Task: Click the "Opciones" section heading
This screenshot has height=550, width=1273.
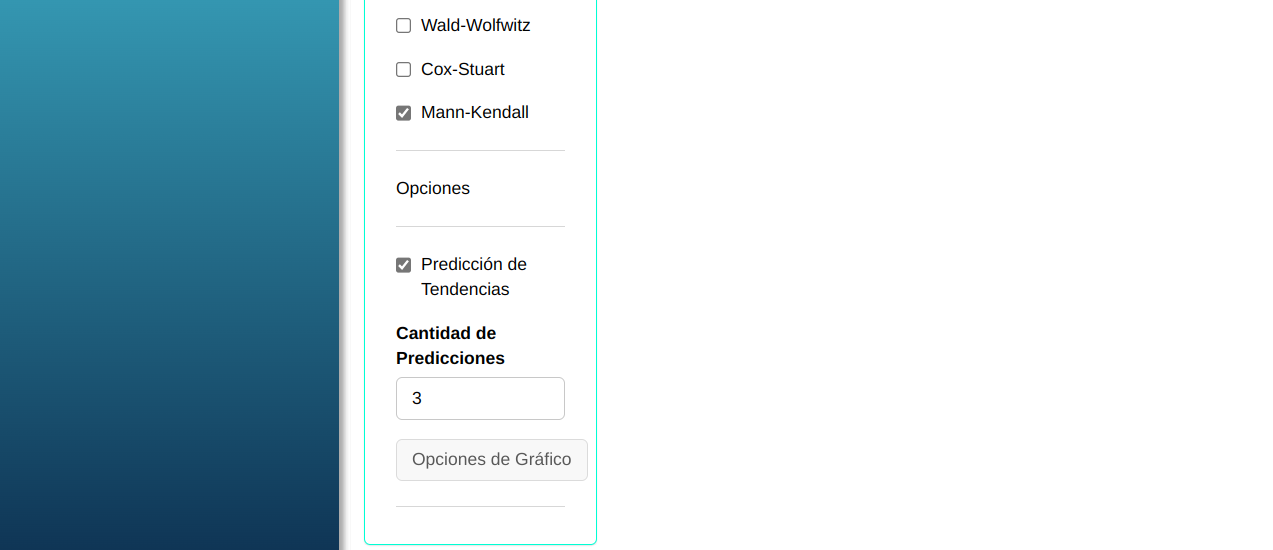Action: tap(433, 189)
